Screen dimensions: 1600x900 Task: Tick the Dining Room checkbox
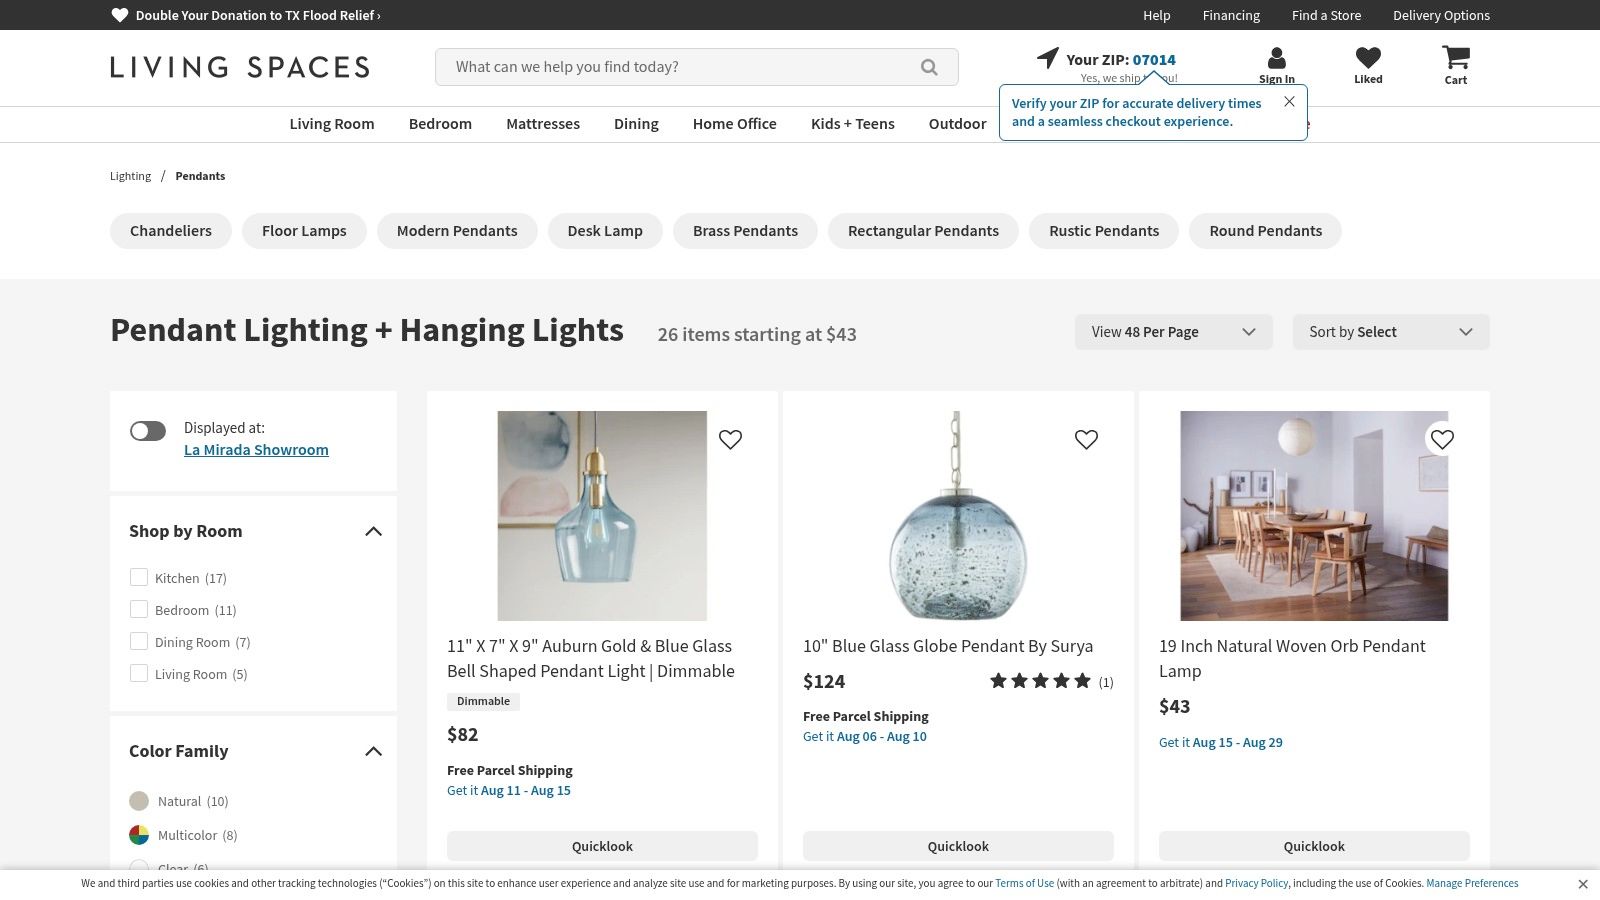point(139,641)
